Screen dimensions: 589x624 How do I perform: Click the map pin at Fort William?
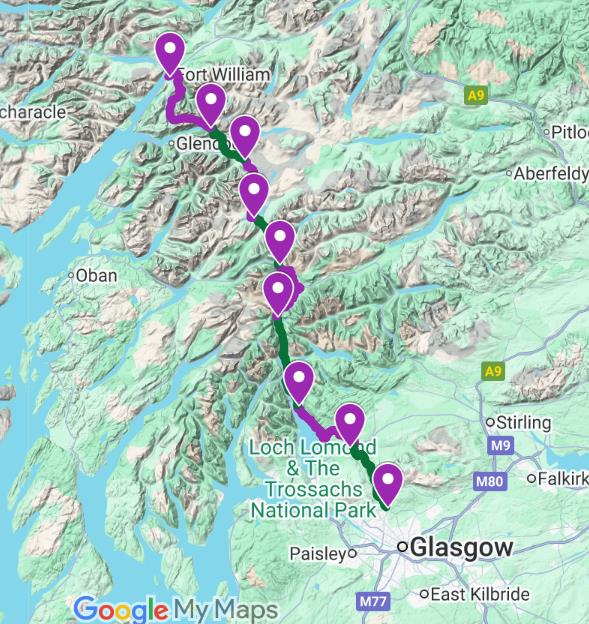point(170,55)
